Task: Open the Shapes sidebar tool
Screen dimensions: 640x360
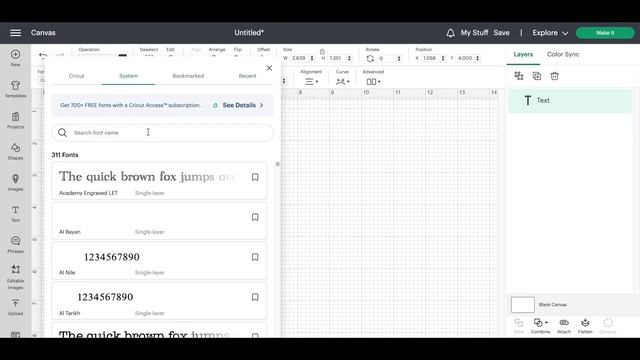Action: pos(16,151)
